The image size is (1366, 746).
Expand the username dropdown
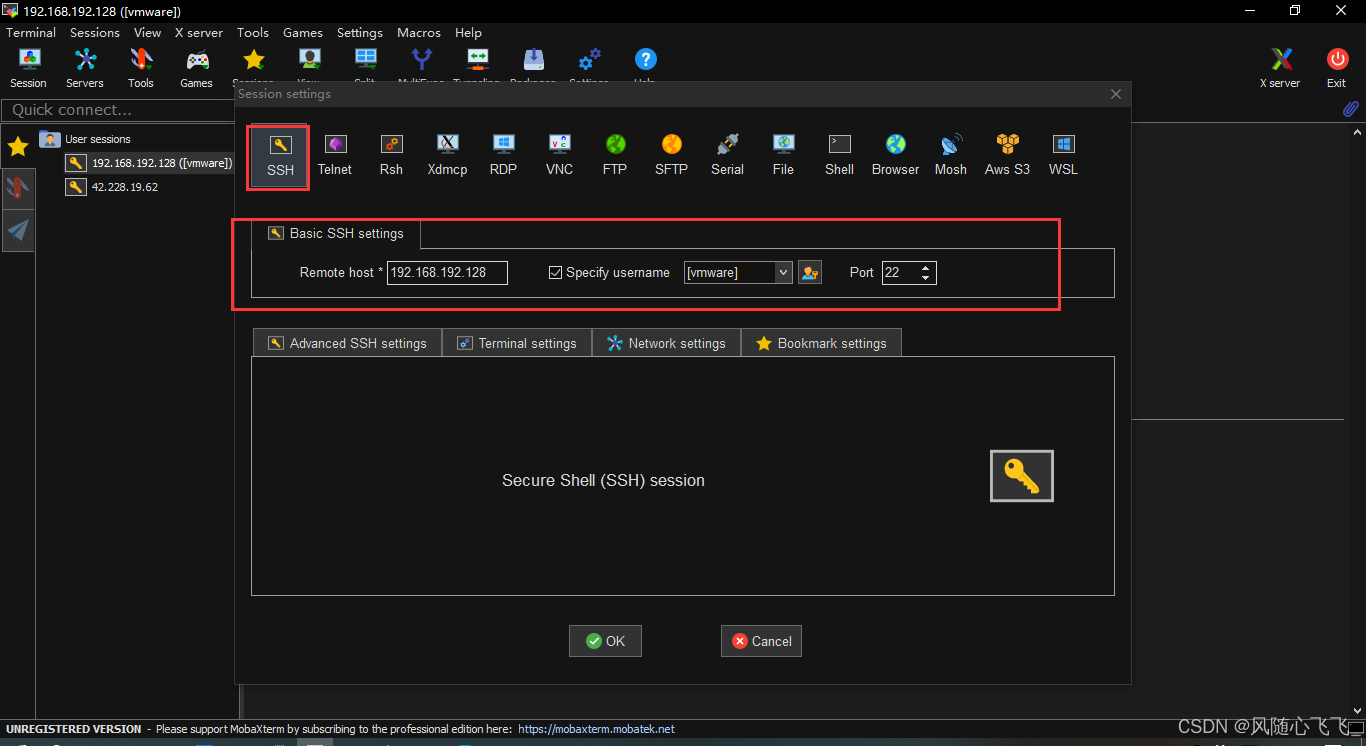point(783,272)
